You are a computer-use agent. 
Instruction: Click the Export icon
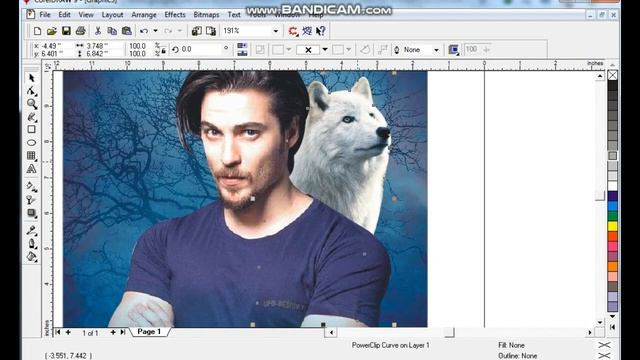point(211,31)
